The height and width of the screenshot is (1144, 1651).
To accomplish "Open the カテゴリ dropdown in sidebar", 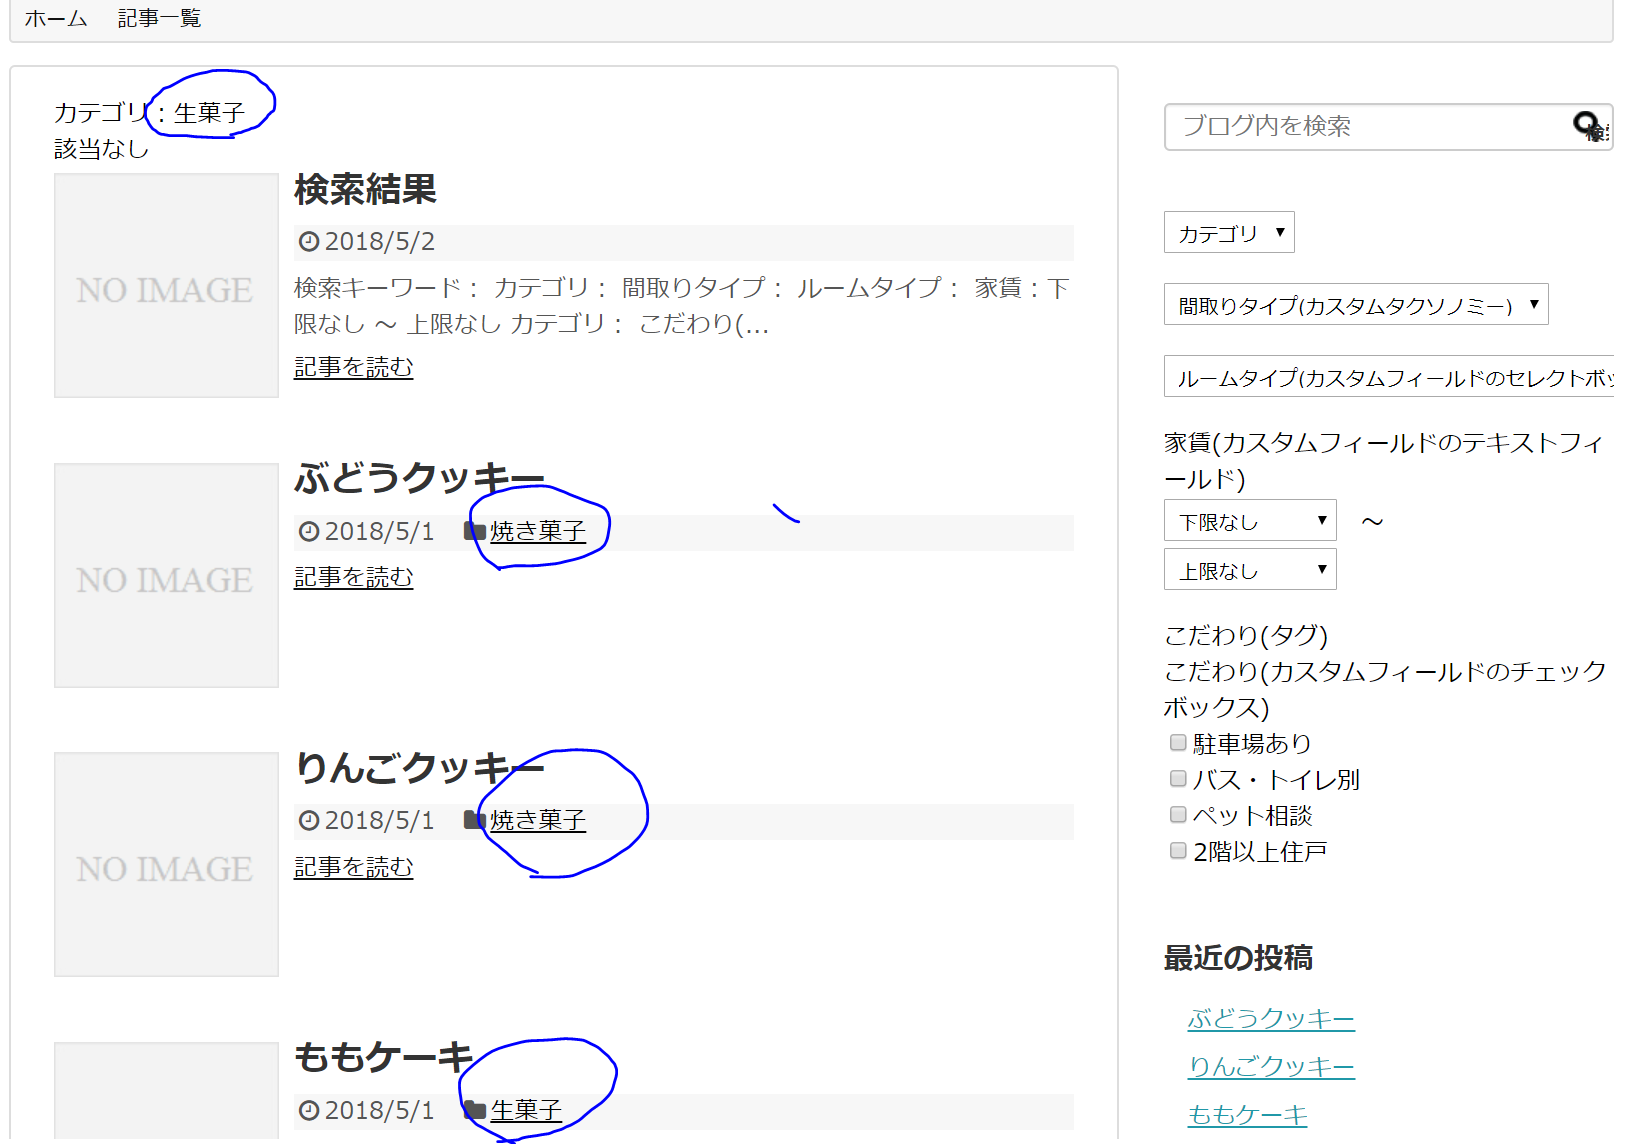I will click(1229, 232).
